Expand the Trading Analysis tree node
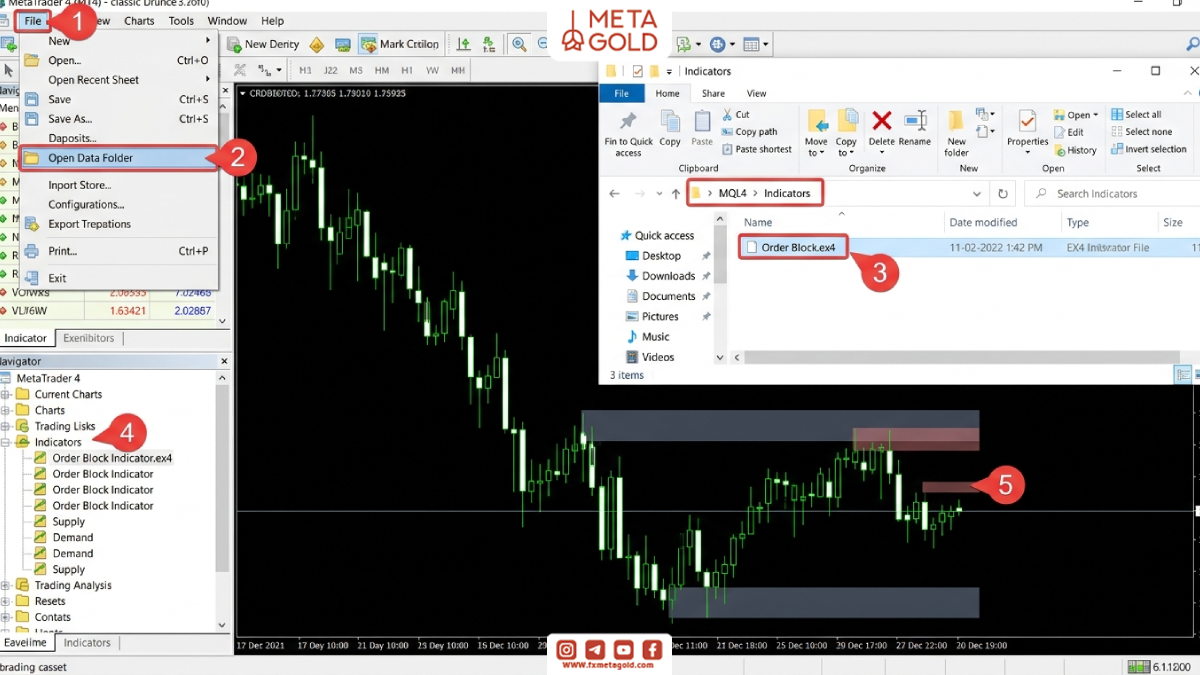1200x675 pixels. 6,585
